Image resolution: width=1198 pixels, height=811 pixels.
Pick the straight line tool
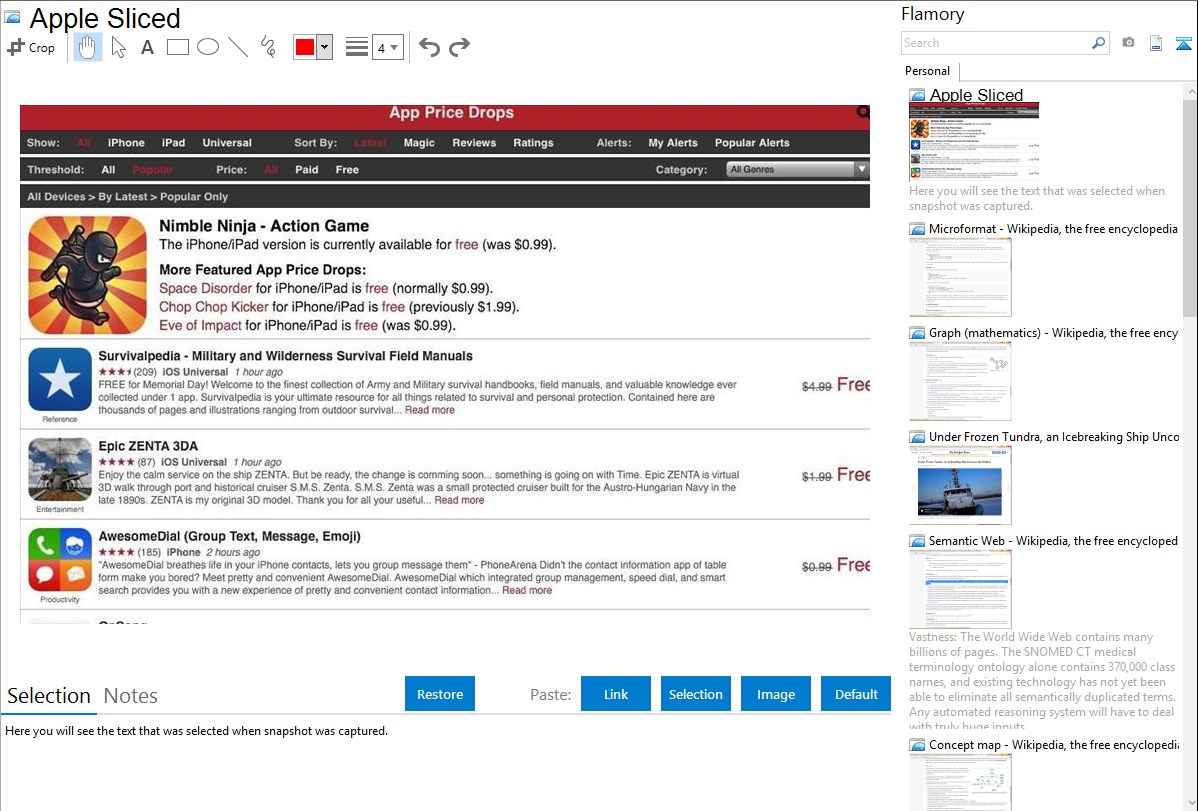tap(238, 47)
